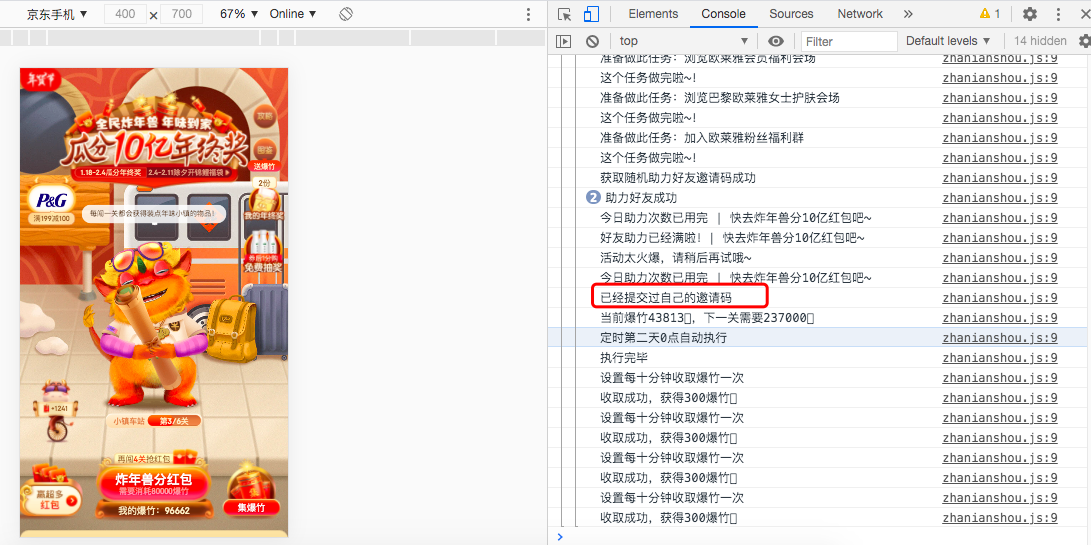
Task: Open console settings gear in filter bar
Action: pos(1085,41)
